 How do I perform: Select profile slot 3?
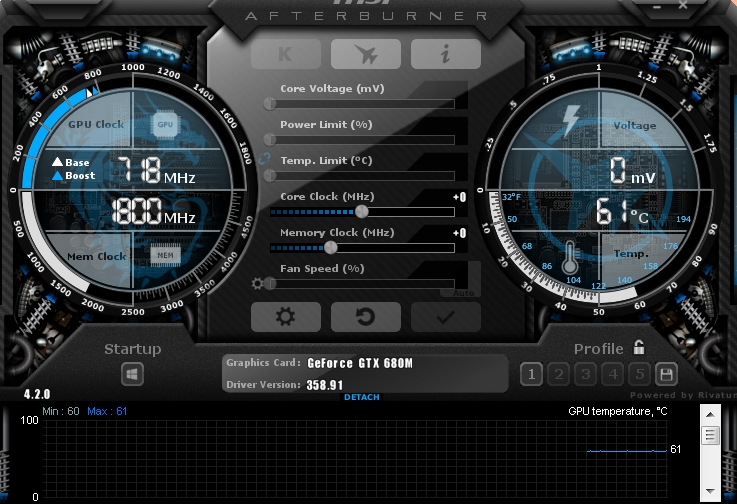point(586,374)
